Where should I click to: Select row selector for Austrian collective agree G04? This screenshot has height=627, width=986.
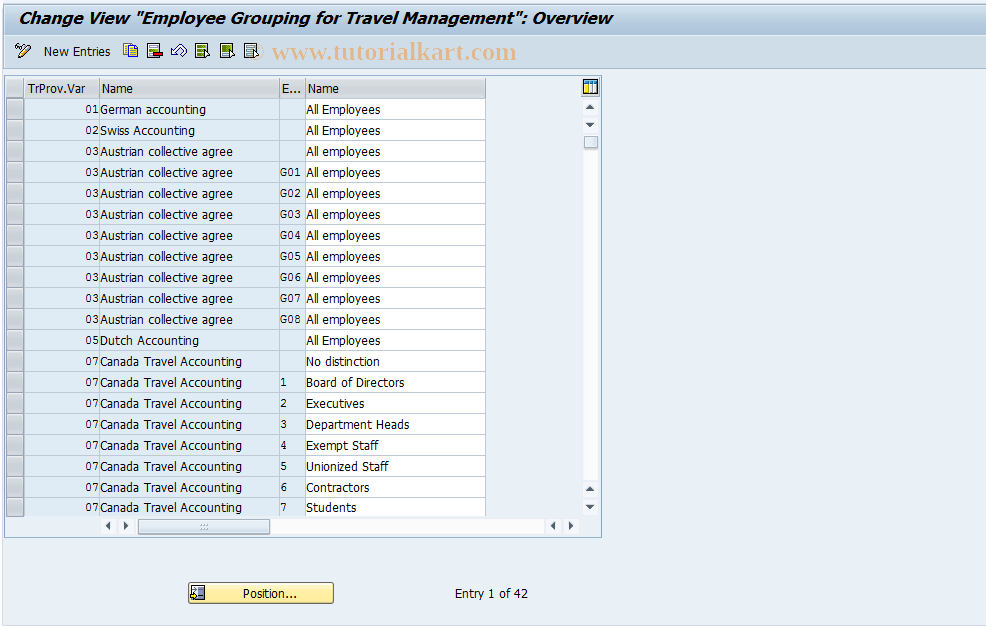[15, 235]
